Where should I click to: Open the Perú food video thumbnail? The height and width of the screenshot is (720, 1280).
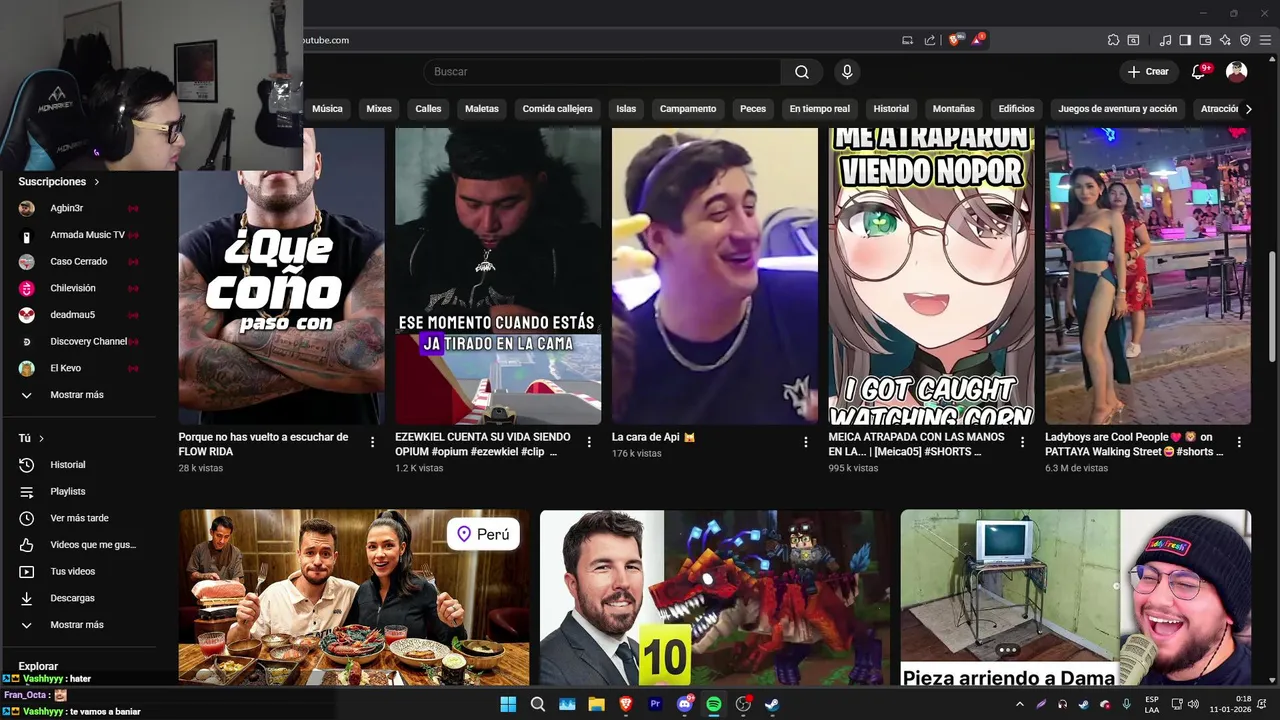coord(354,598)
